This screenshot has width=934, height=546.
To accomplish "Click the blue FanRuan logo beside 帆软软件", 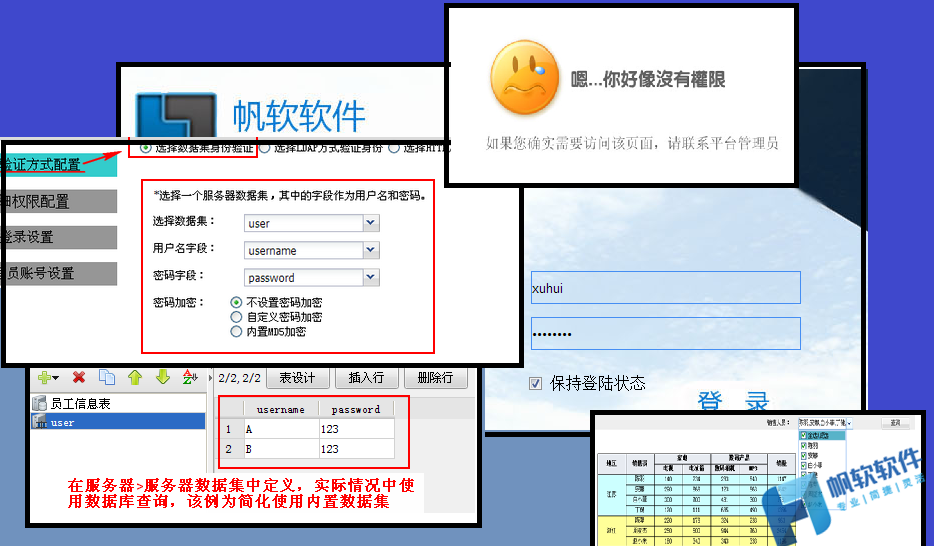I will [176, 114].
